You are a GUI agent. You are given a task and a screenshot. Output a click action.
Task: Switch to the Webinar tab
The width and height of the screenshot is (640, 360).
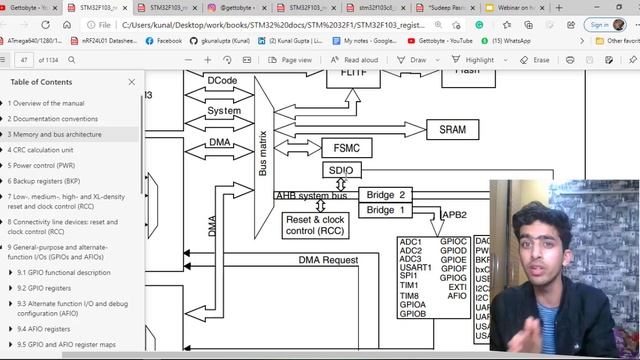pyautogui.click(x=515, y=8)
